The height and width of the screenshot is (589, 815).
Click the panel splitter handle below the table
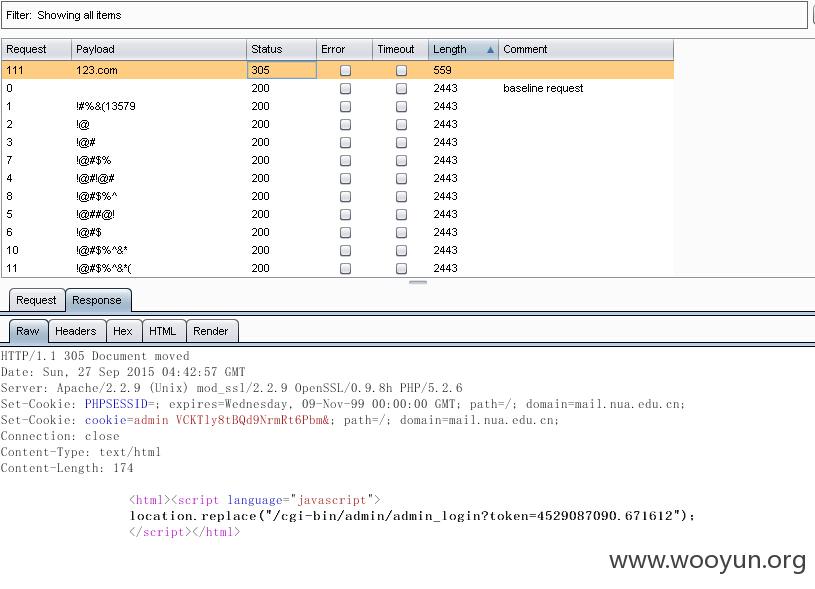pos(418,282)
